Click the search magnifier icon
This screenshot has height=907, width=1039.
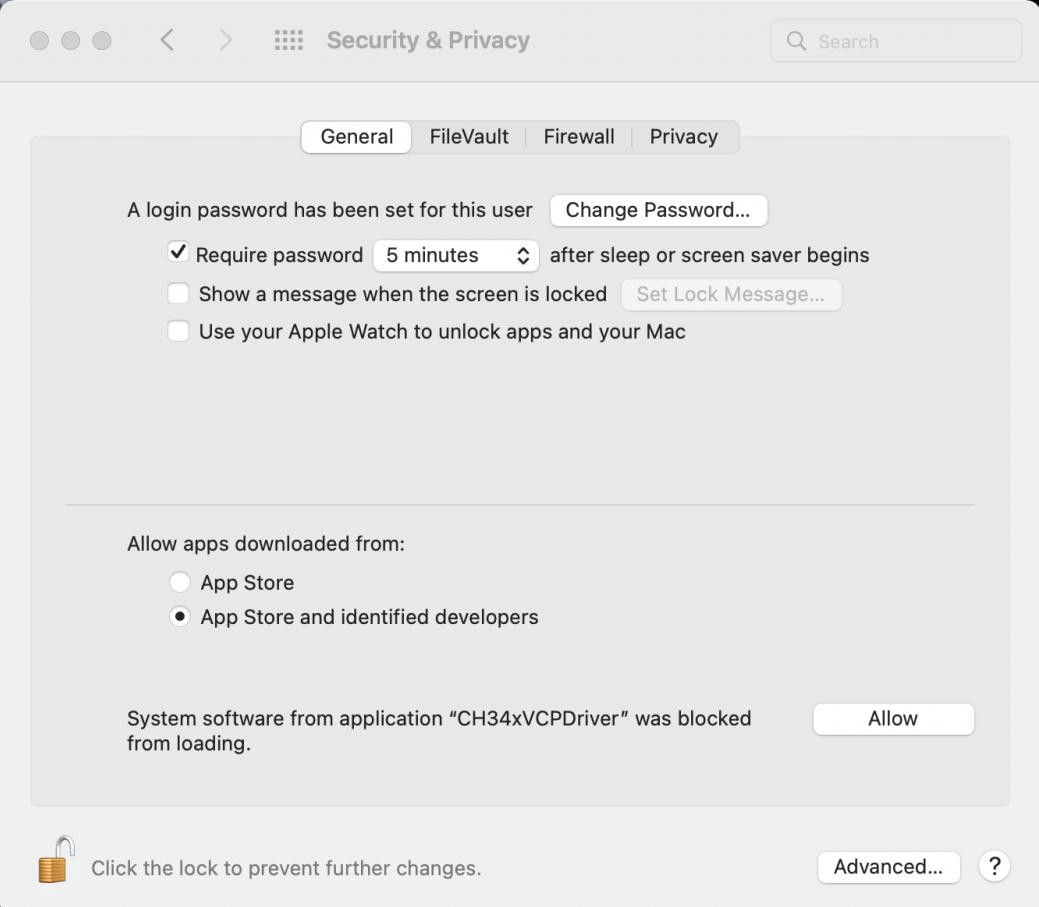pyautogui.click(x=797, y=41)
